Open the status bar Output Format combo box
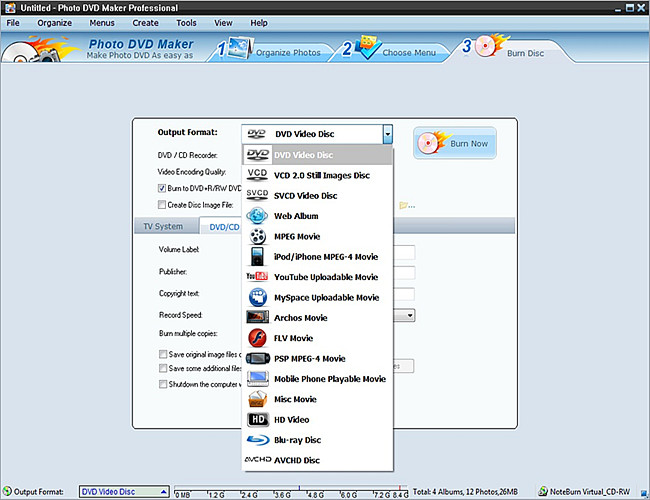Image resolution: width=650 pixels, height=500 pixels. tap(124, 492)
